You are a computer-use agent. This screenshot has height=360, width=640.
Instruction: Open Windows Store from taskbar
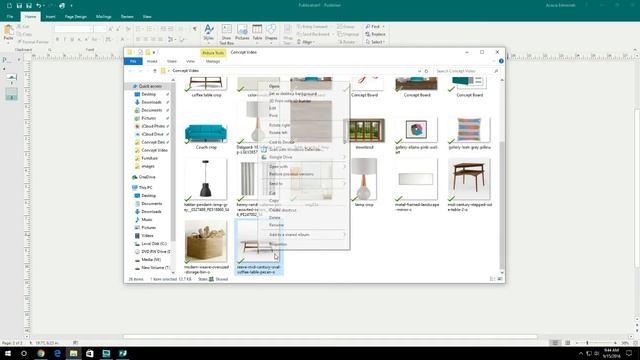[90, 353]
